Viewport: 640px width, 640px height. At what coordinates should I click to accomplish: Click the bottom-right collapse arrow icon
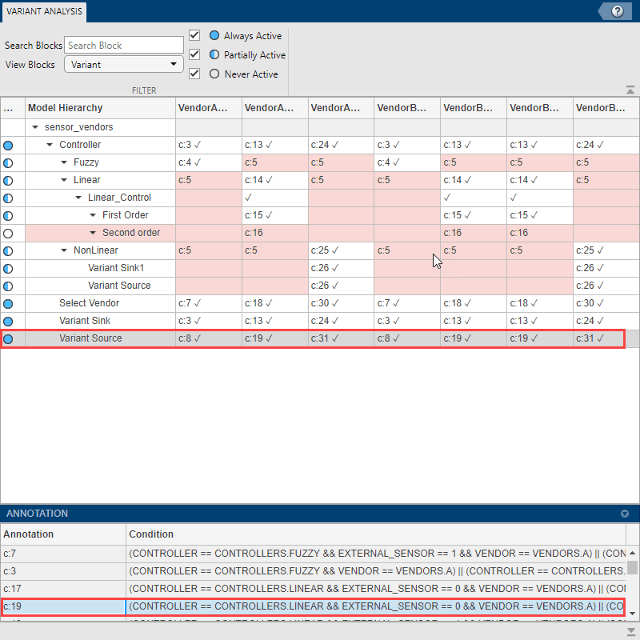(x=630, y=631)
